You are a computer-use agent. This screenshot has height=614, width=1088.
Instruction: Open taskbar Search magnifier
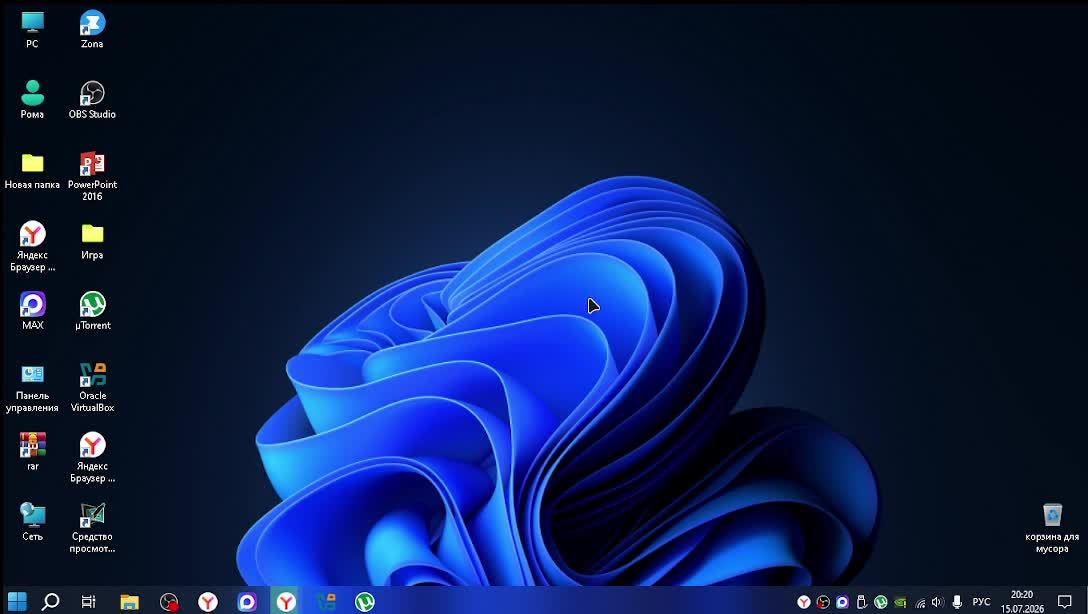click(x=50, y=602)
